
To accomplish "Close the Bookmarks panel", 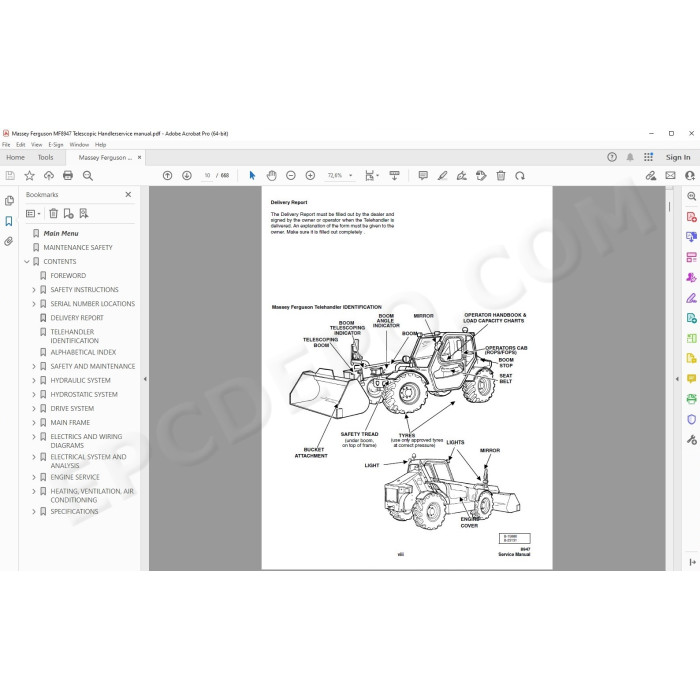I will [128, 195].
